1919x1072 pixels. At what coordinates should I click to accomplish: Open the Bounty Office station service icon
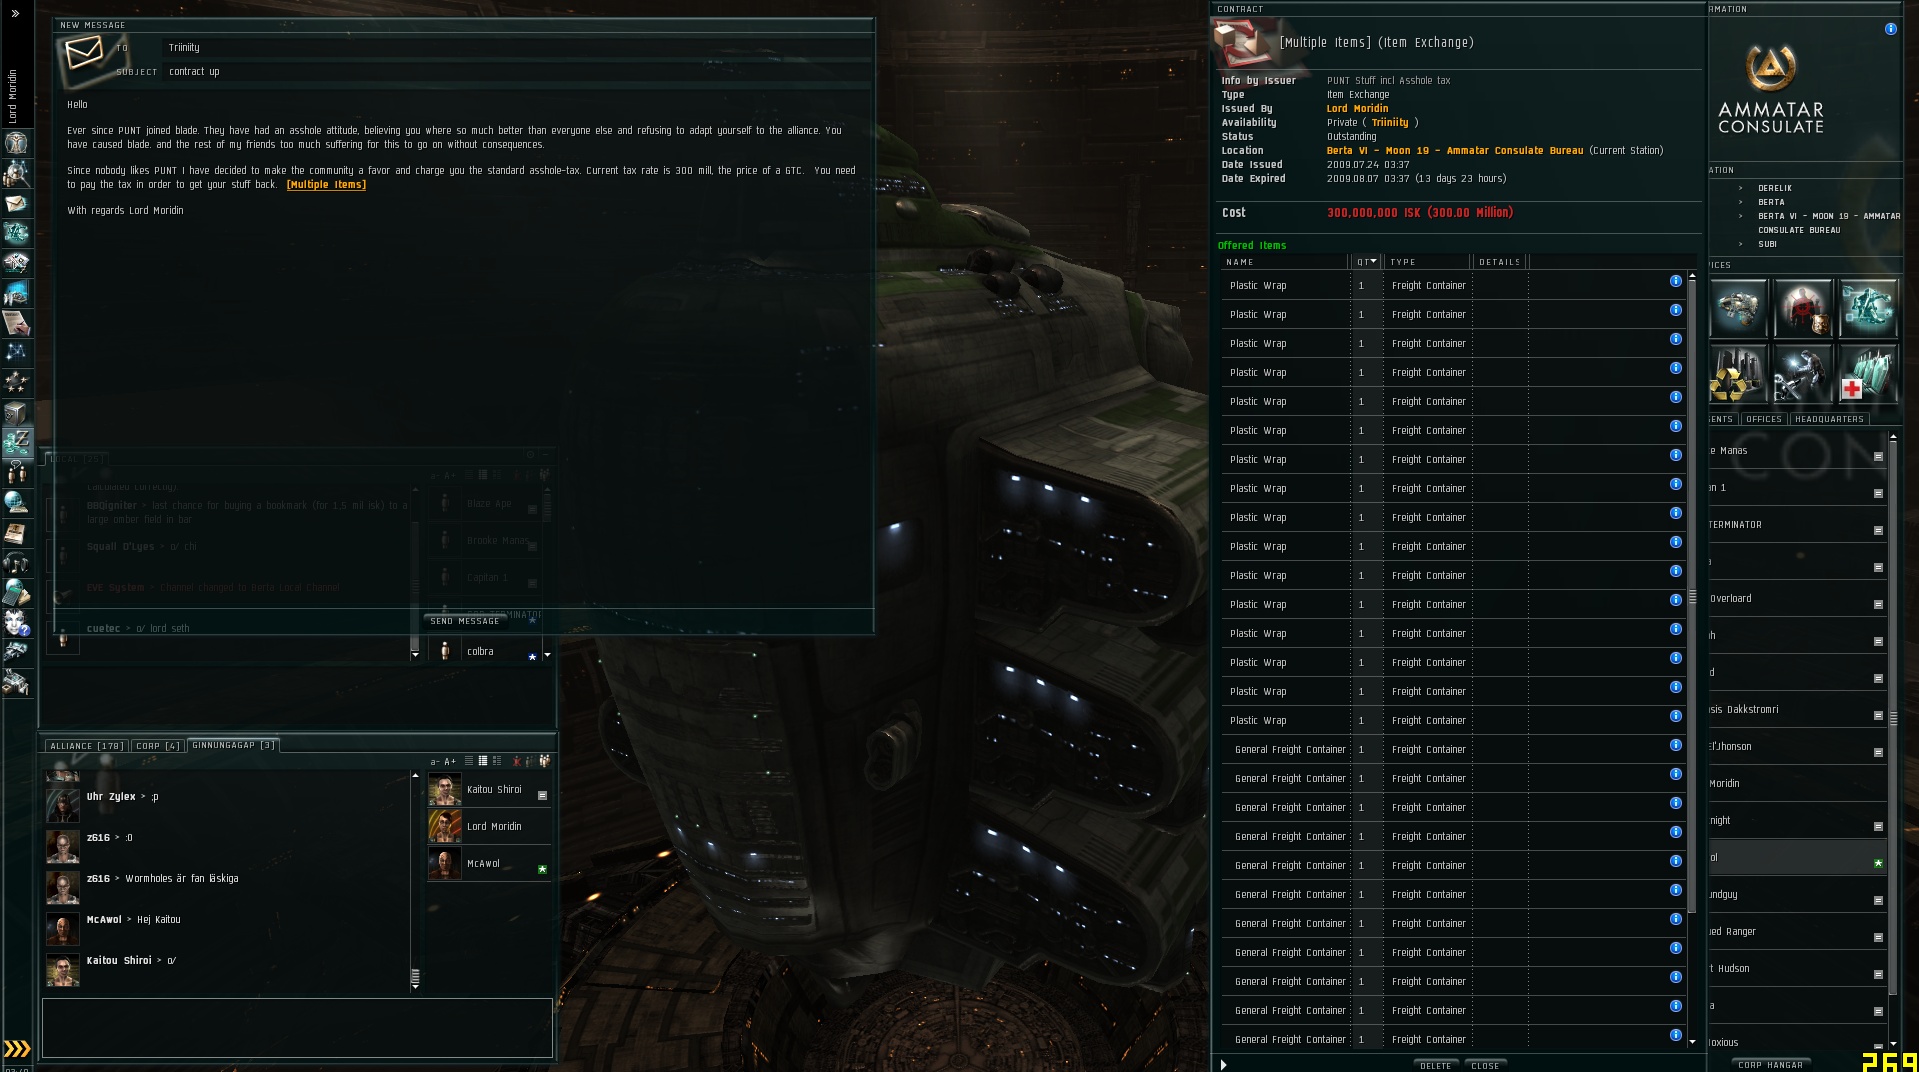tap(1803, 308)
